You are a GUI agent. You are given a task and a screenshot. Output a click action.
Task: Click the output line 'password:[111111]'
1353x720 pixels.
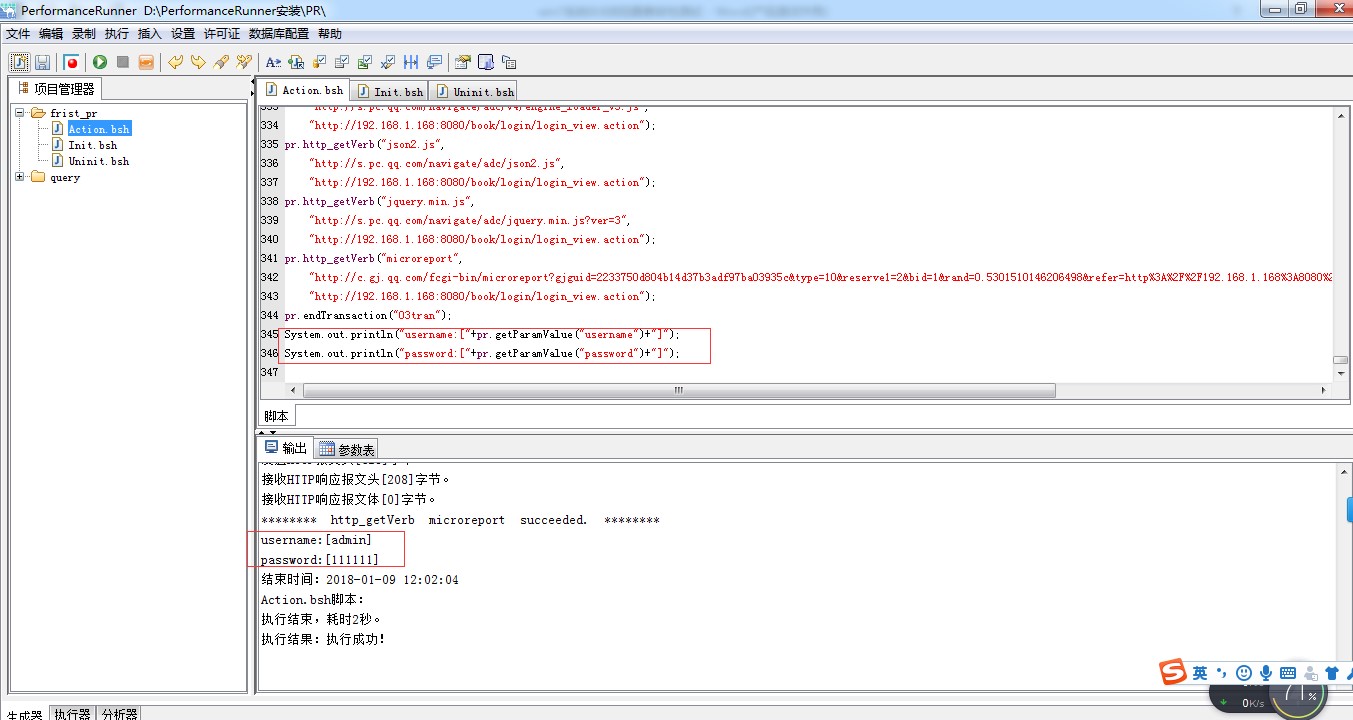pos(320,560)
